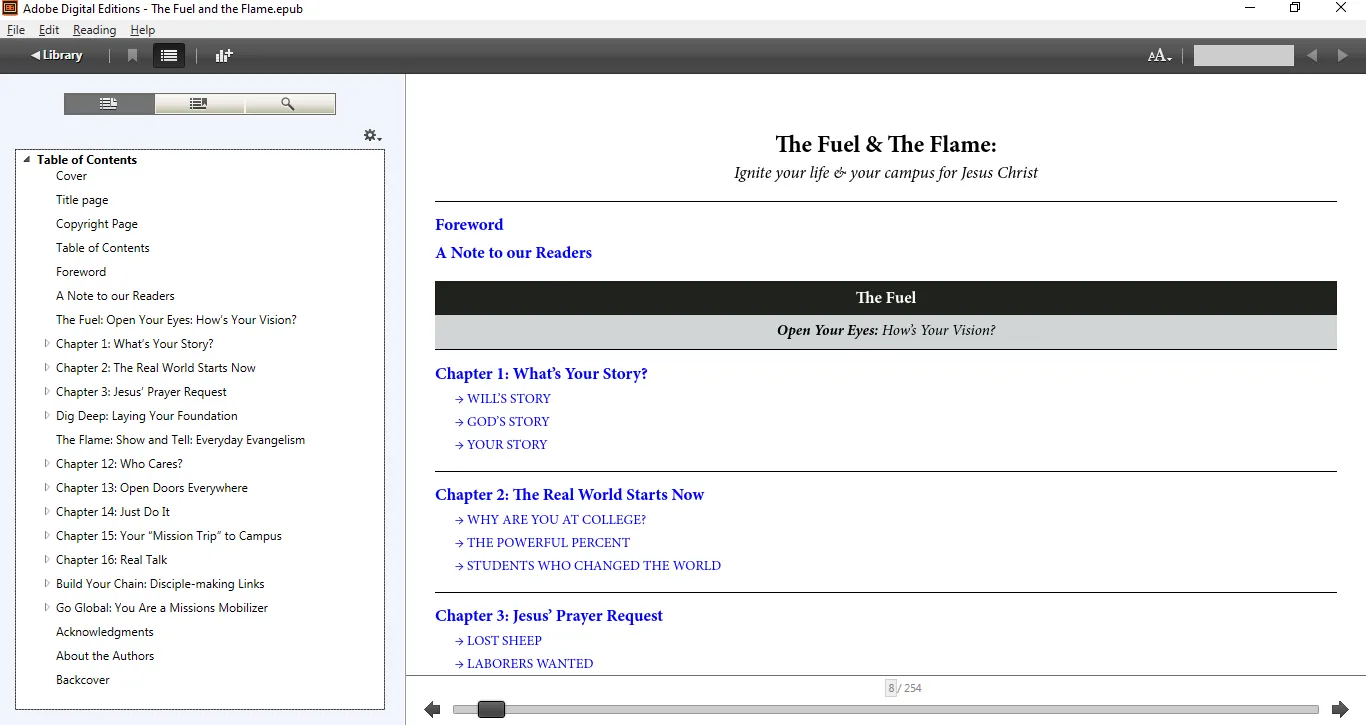Expand Chapter 13: Open Doors Everywhere

pos(46,488)
